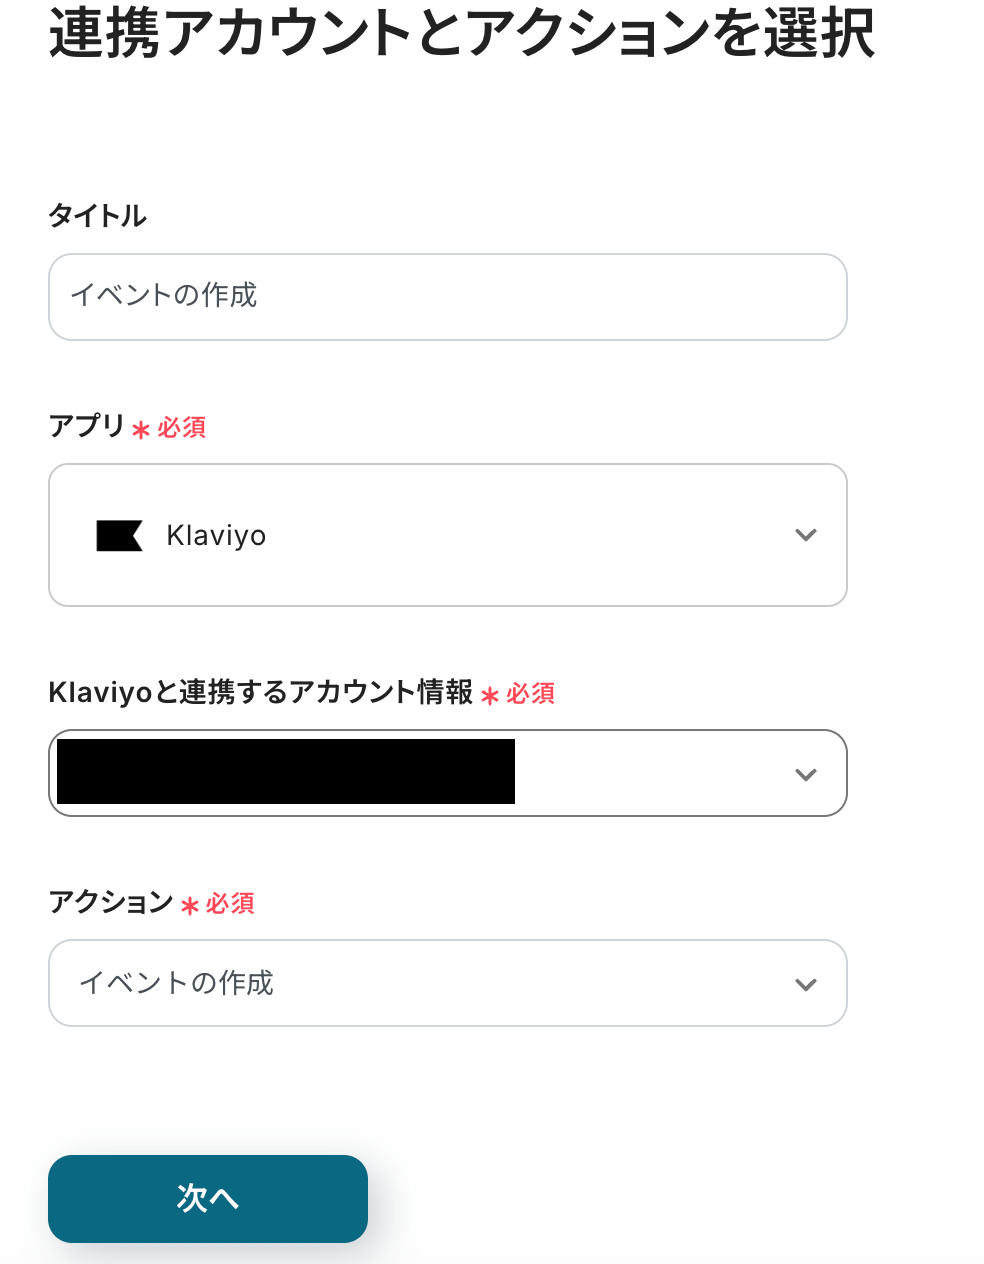Screen dimensions: 984x1264
Task: Click the blacked-out account value
Action: [286, 772]
